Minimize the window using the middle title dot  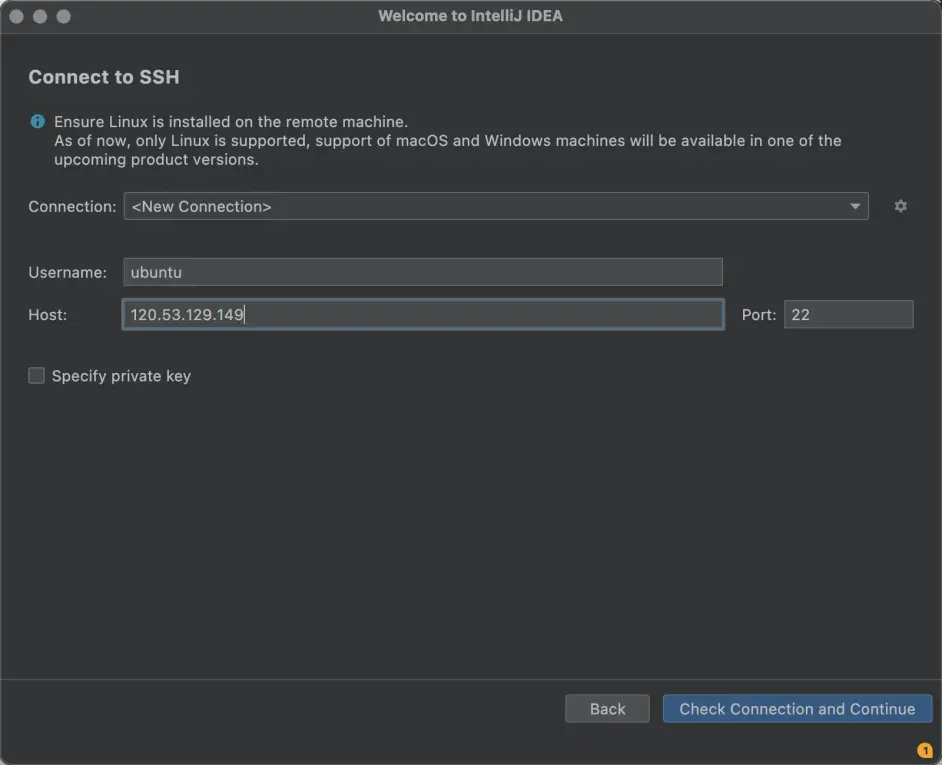click(40, 16)
